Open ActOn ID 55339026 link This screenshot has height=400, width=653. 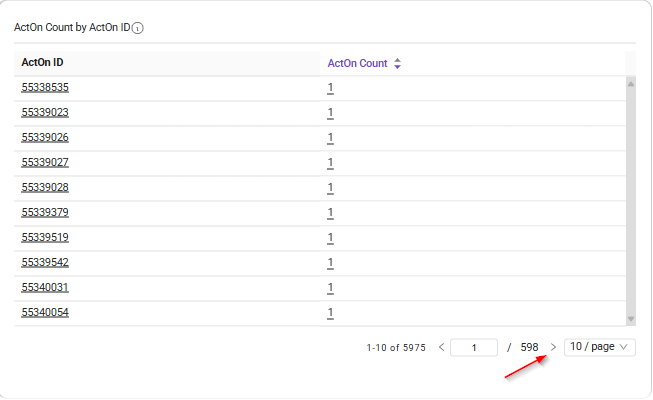45,138
